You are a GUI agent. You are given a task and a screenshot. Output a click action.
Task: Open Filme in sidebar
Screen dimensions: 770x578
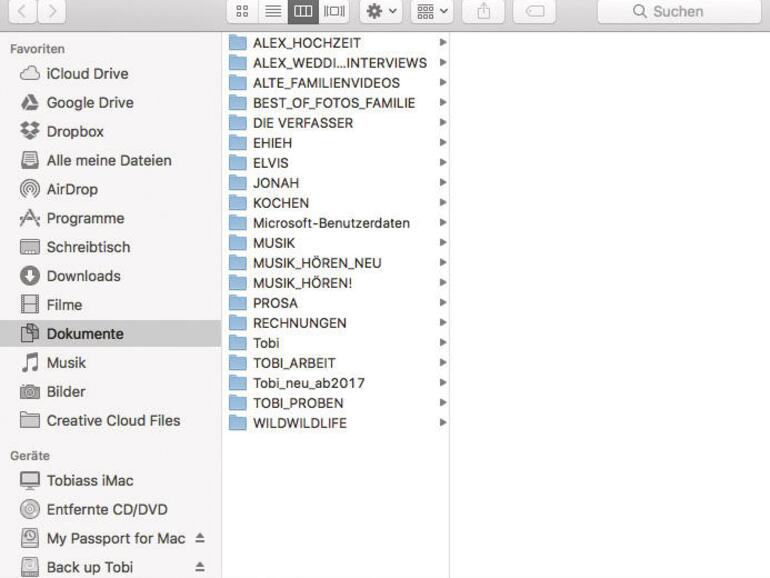pyautogui.click(x=110, y=305)
